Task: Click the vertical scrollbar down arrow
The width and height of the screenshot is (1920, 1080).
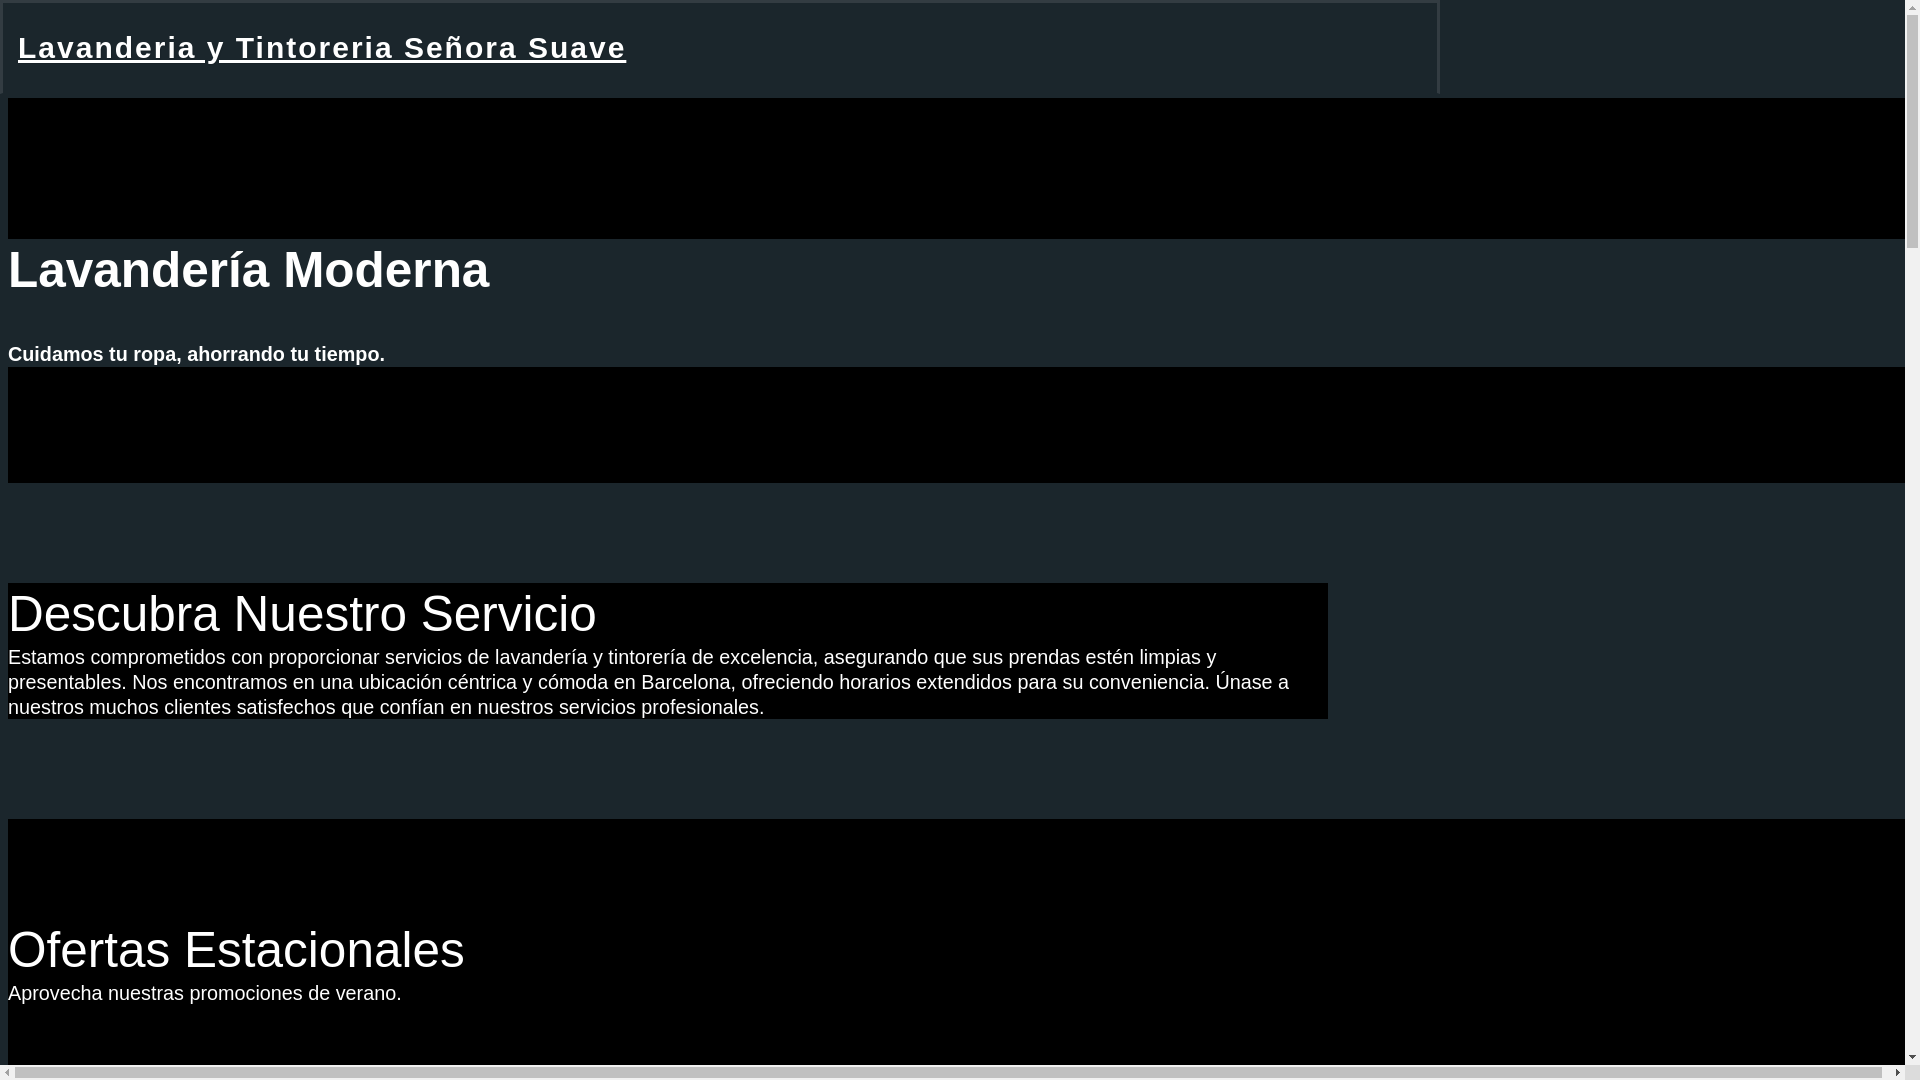Action: 1913,1058
